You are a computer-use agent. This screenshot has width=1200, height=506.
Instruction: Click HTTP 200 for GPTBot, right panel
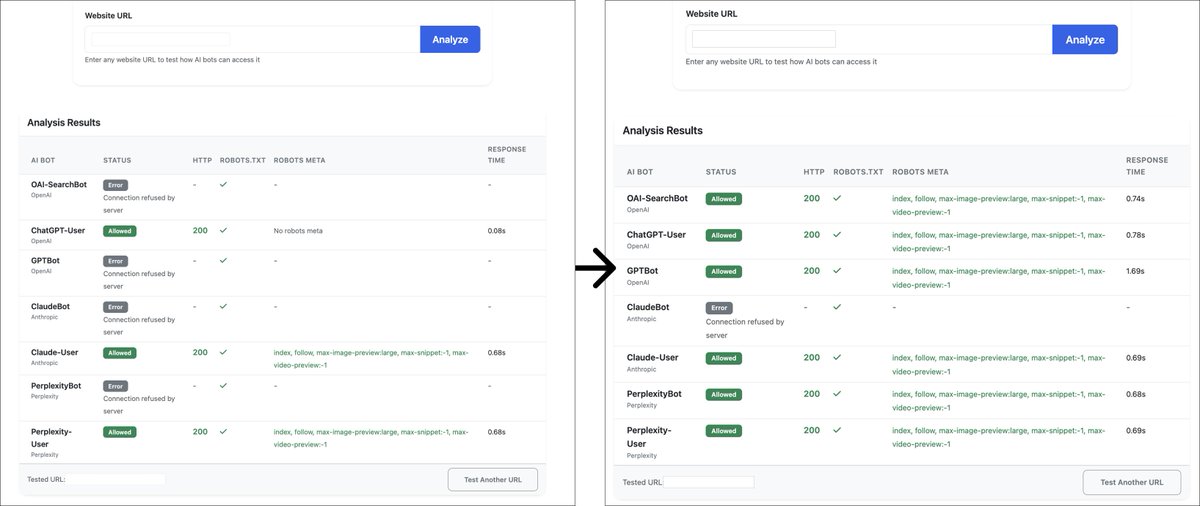pyautogui.click(x=812, y=270)
